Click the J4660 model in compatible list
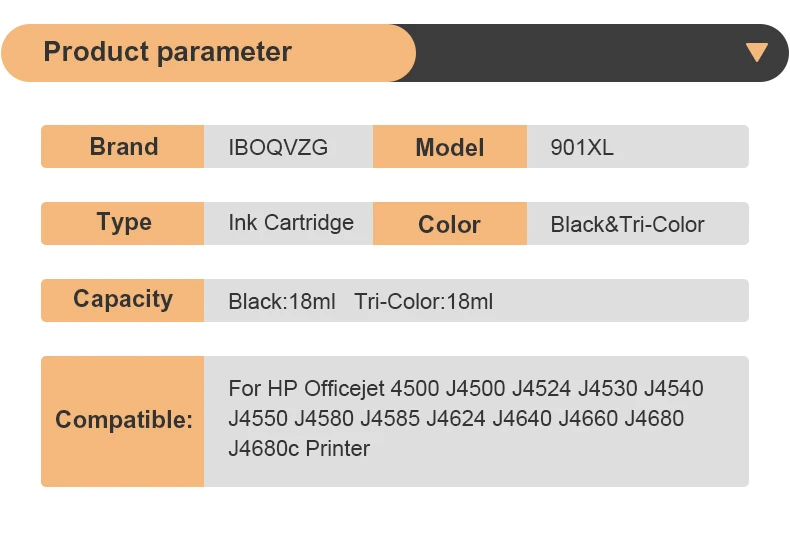790x551 pixels. pos(588,418)
